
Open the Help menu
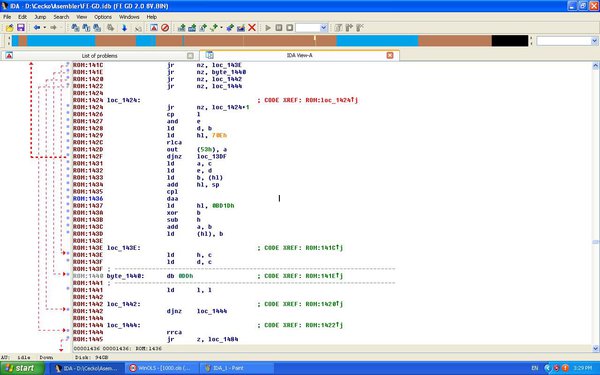(x=152, y=17)
